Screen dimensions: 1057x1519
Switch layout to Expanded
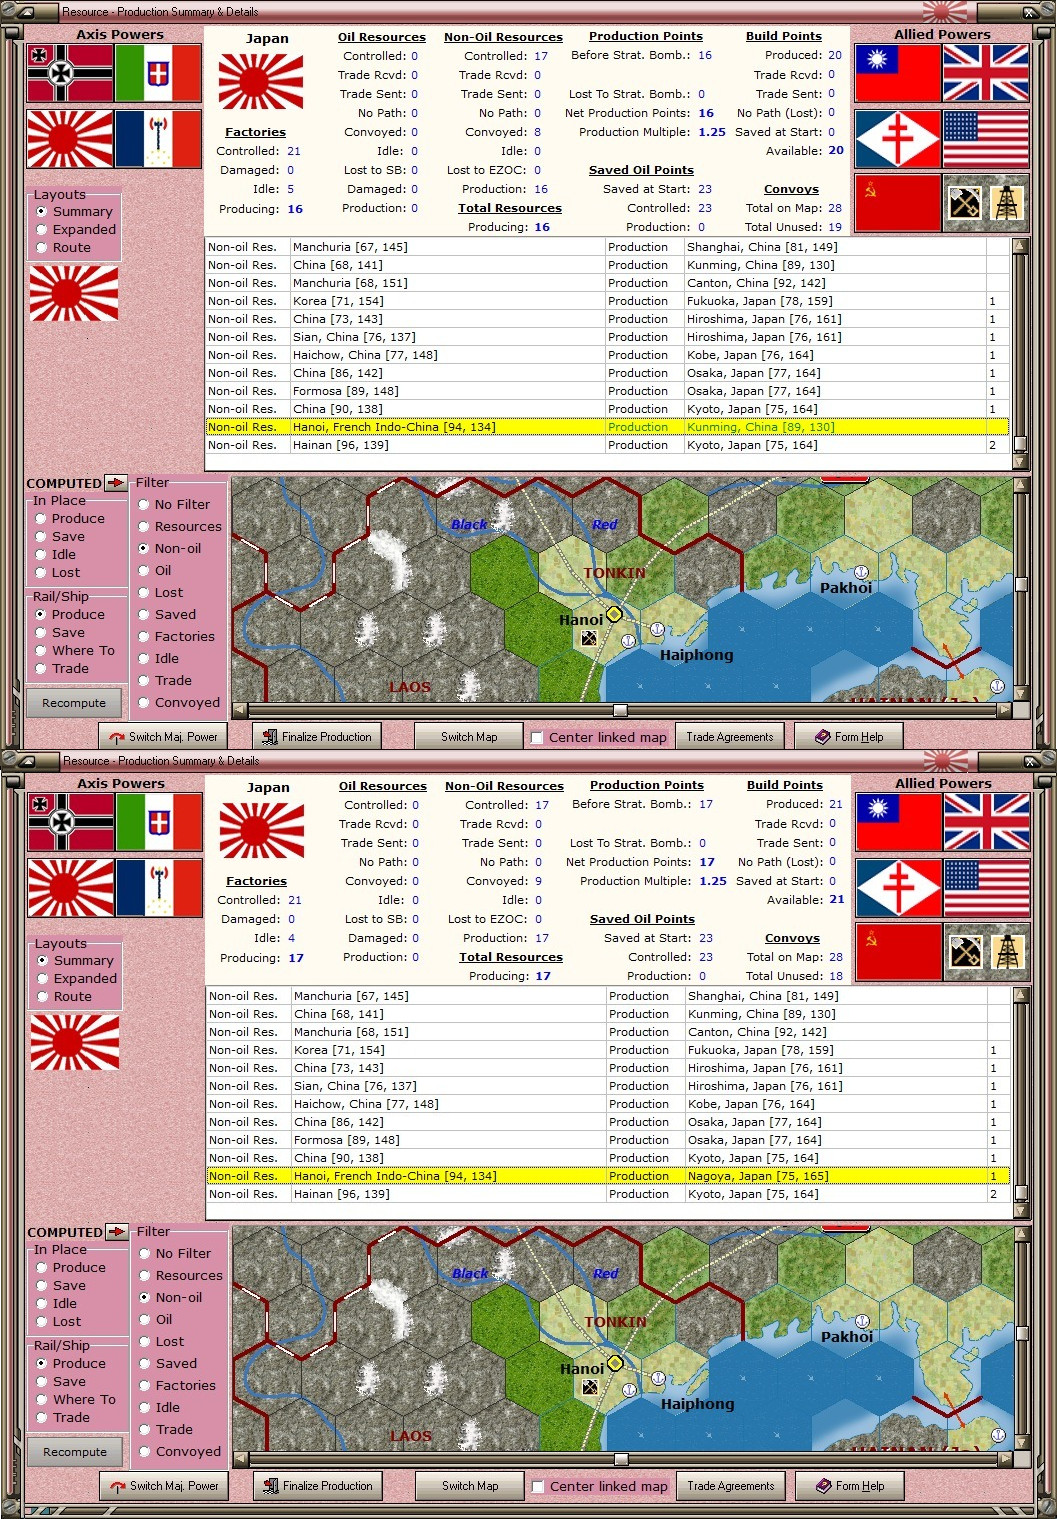click(x=40, y=229)
